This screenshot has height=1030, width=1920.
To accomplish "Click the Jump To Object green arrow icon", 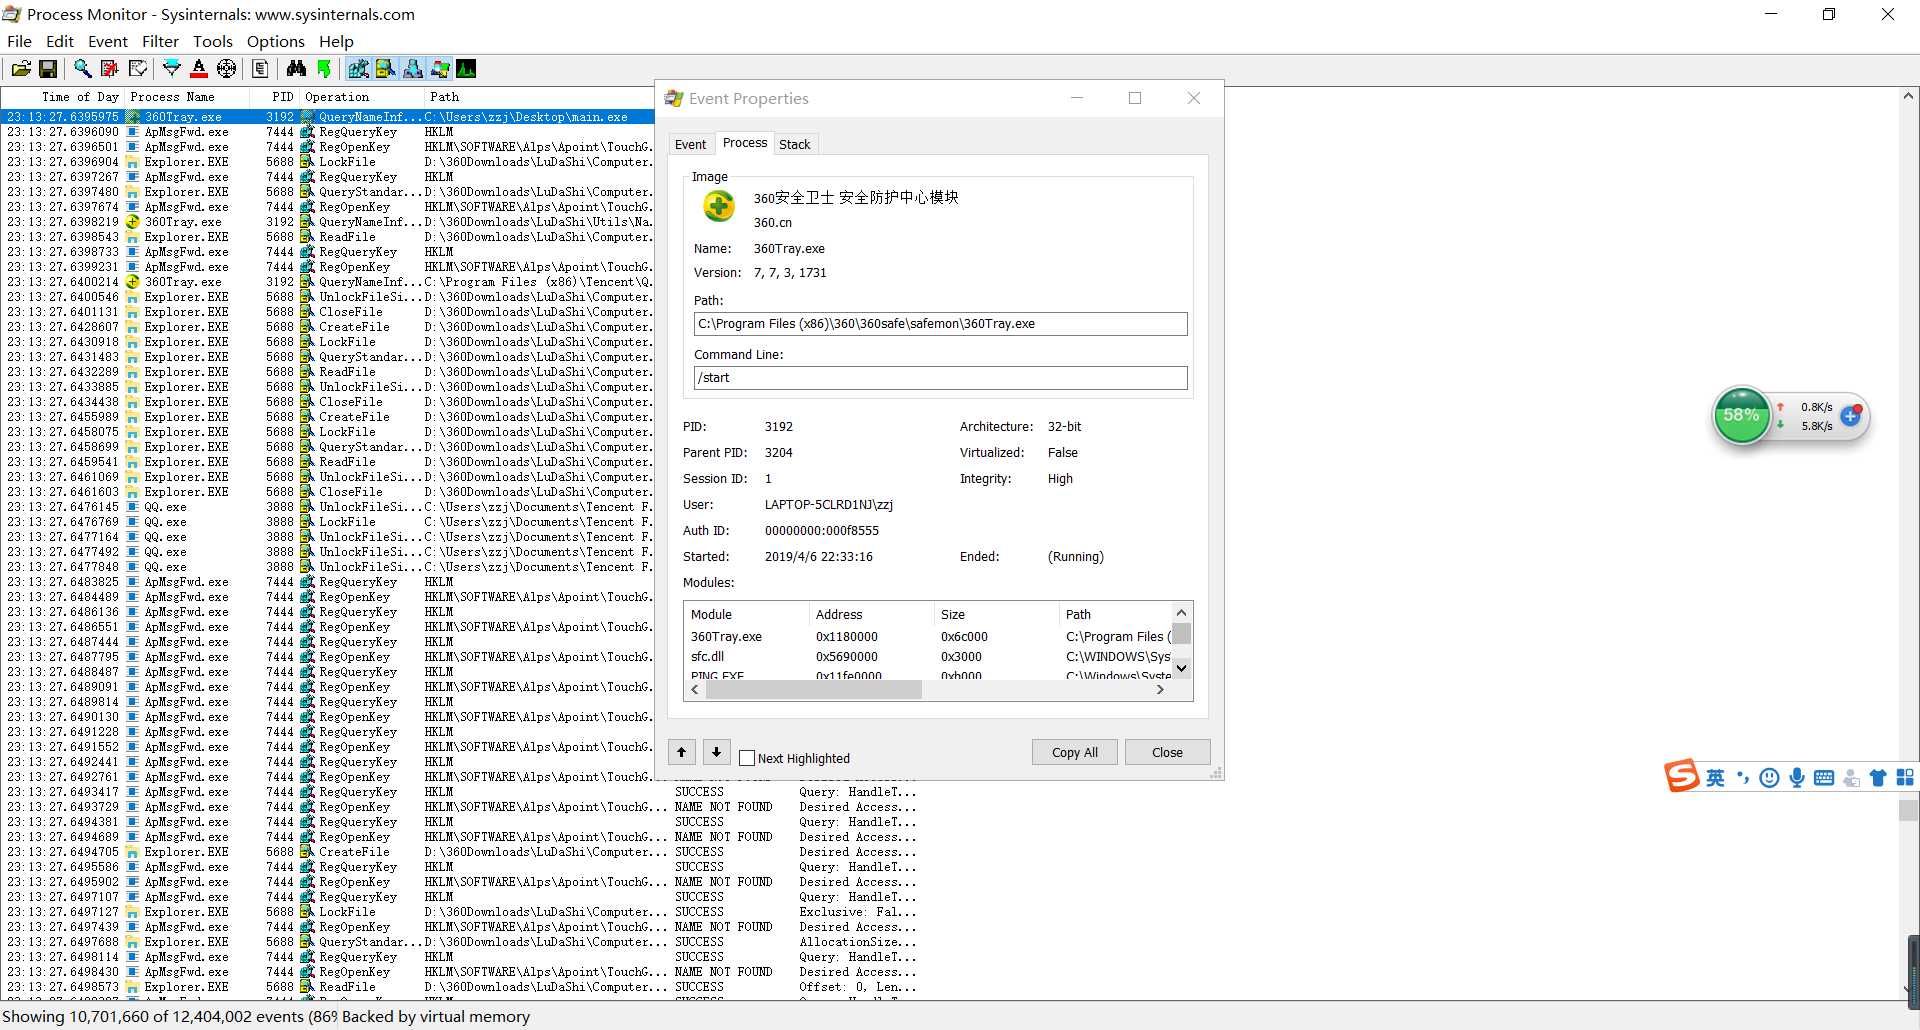I will (x=324, y=68).
